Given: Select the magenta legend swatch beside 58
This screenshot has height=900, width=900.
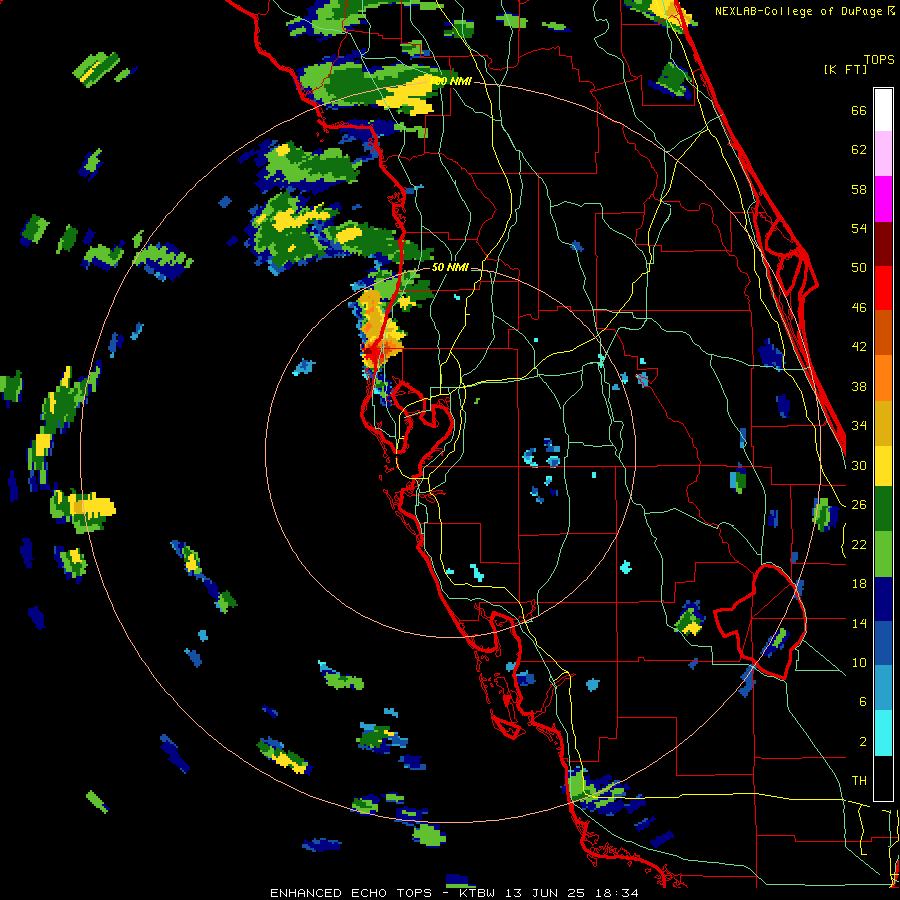Looking at the screenshot, I should (883, 199).
